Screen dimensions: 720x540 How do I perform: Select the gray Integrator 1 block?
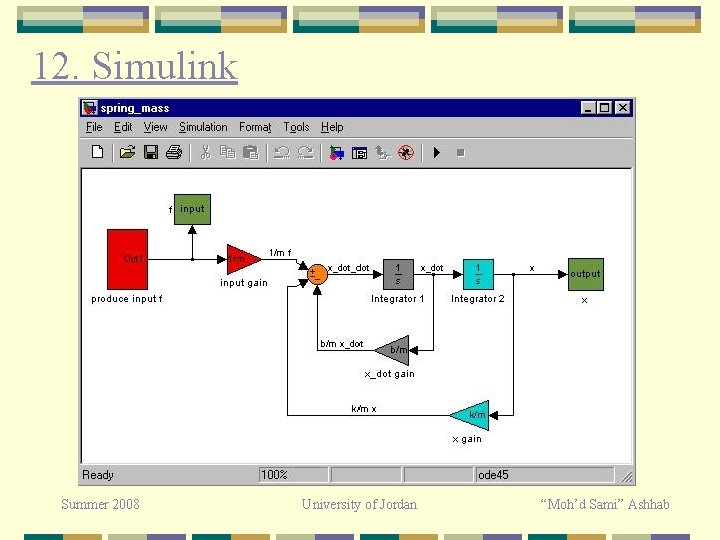pyautogui.click(x=398, y=274)
